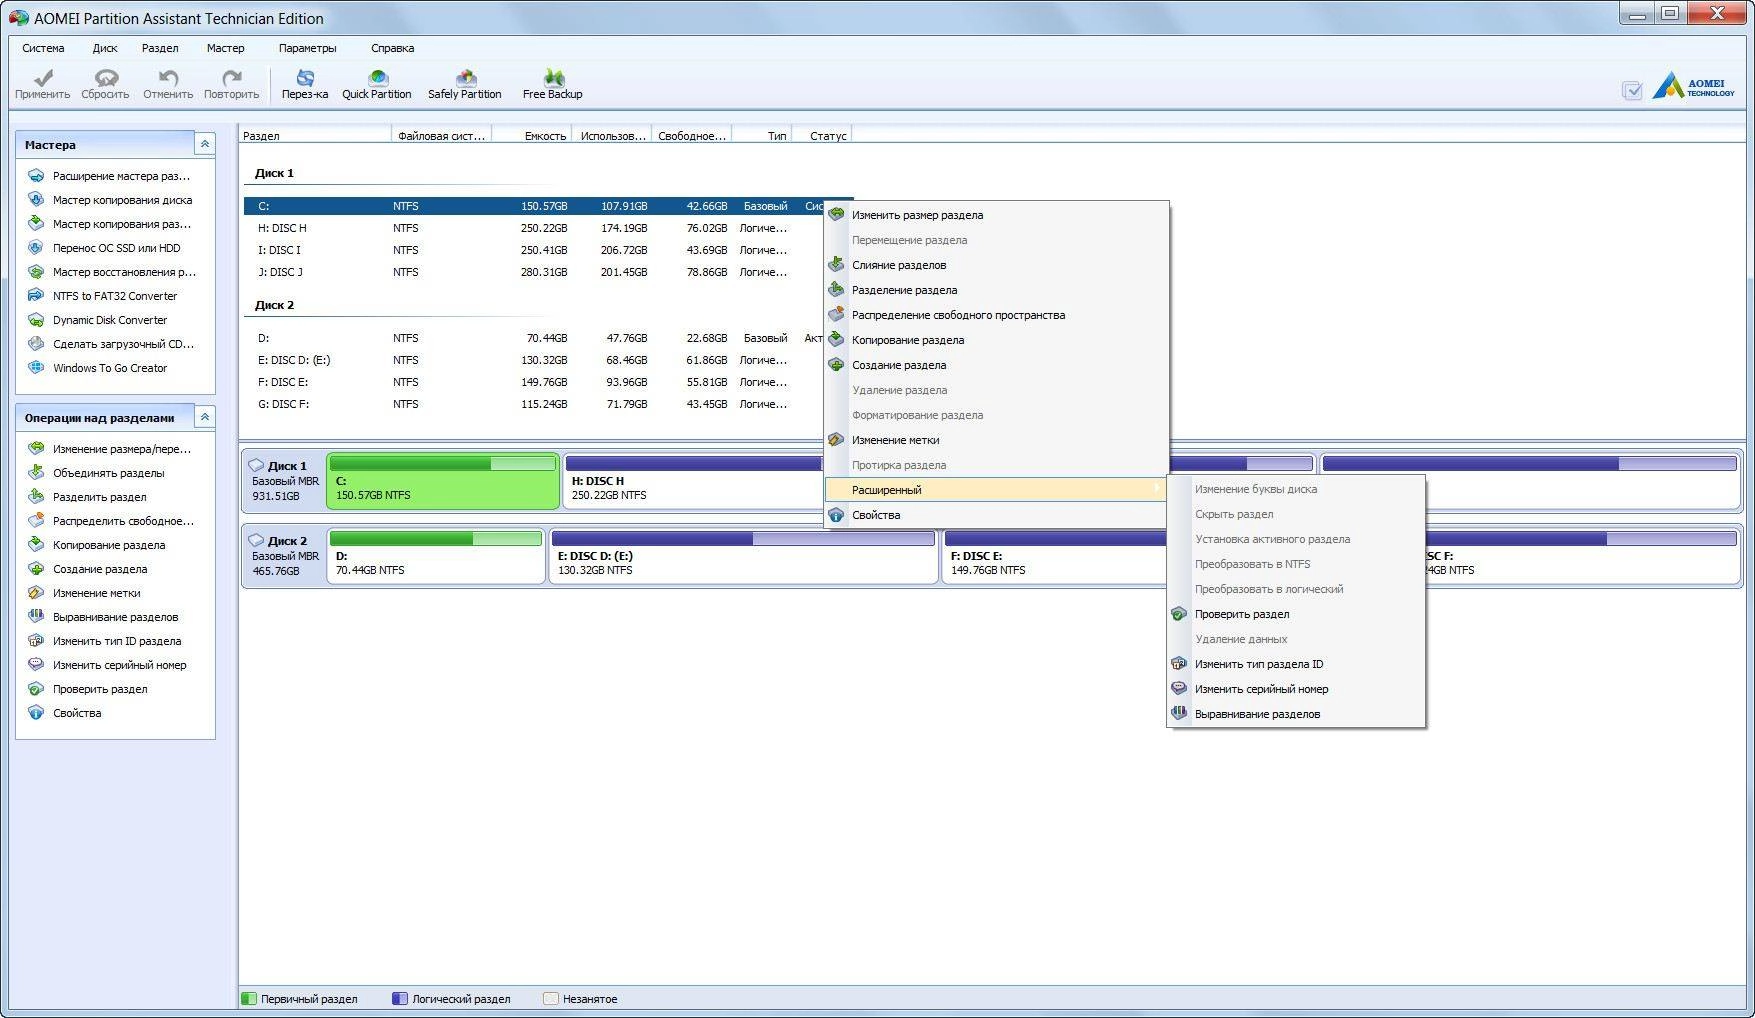
Task: Open the Расширенный submenu arrow
Action: pyautogui.click(x=1157, y=489)
